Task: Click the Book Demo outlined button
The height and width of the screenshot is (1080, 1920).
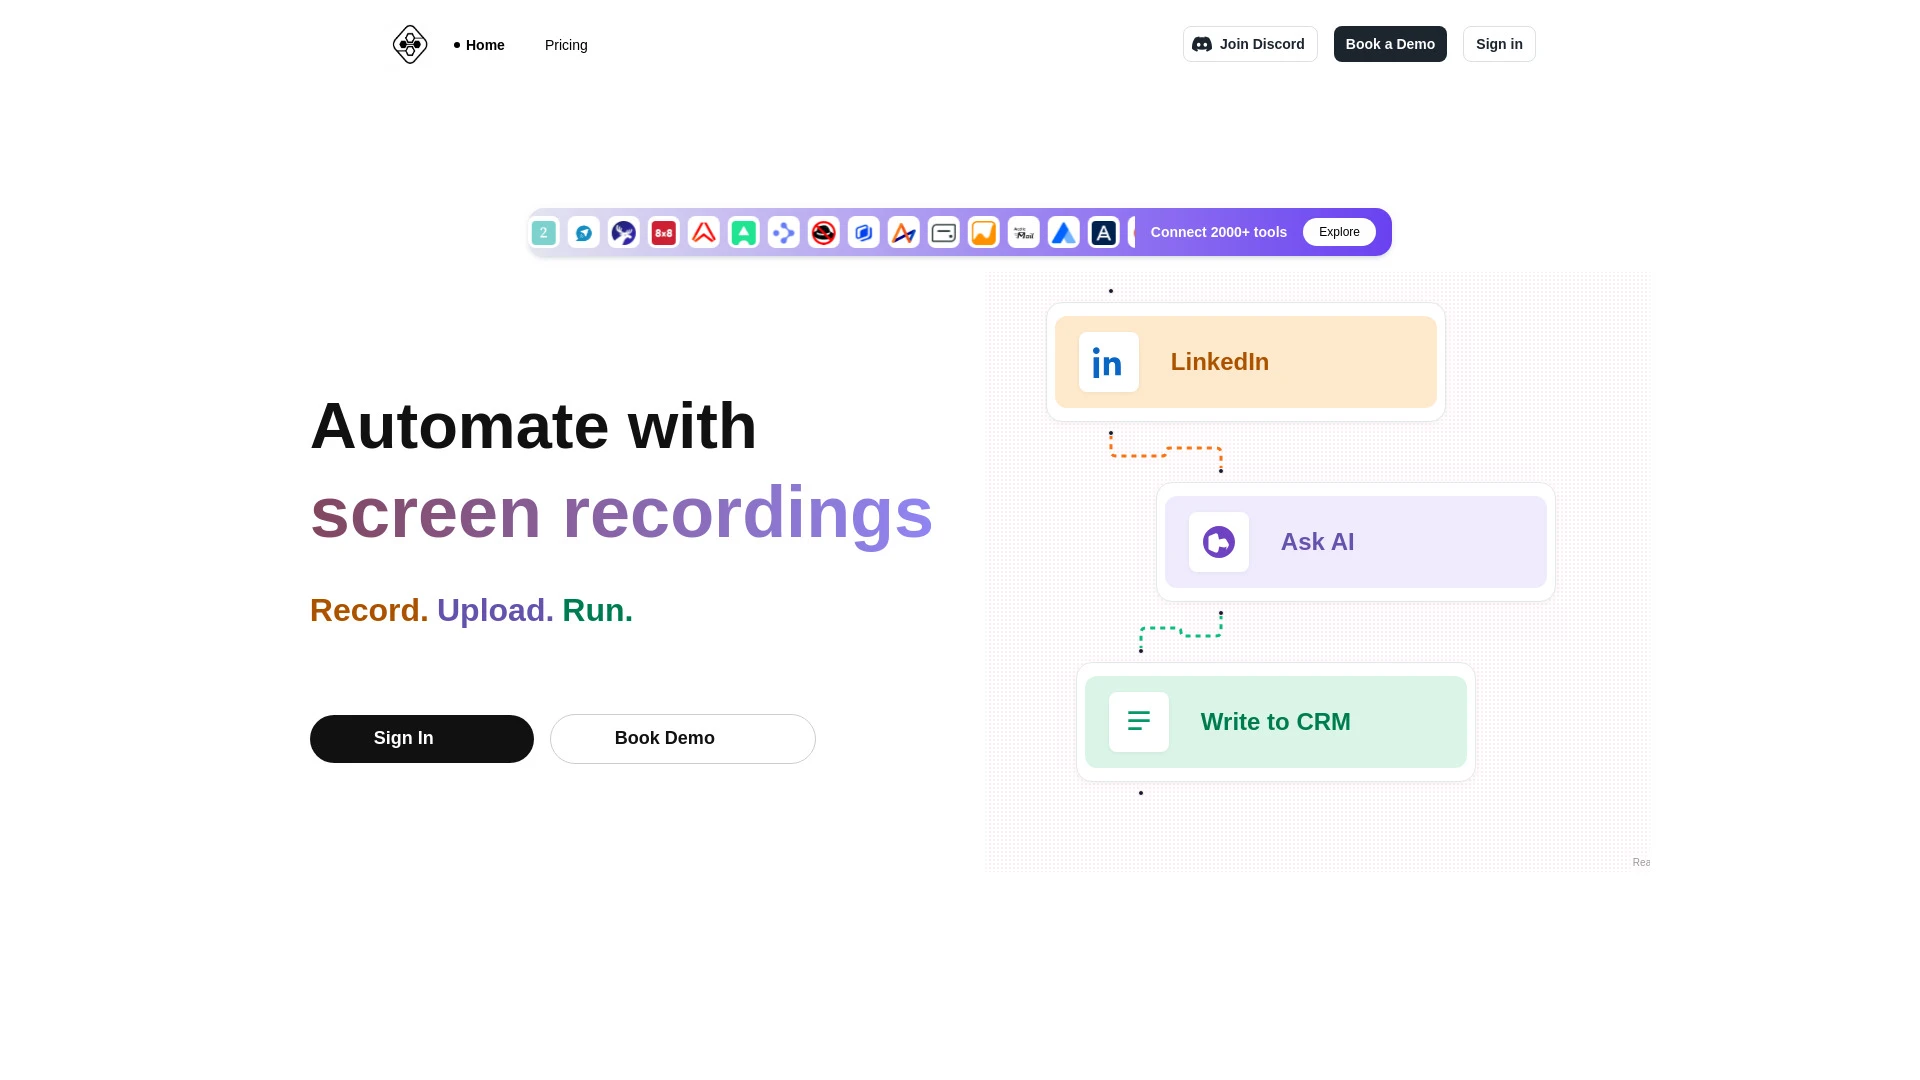Action: [x=683, y=738]
